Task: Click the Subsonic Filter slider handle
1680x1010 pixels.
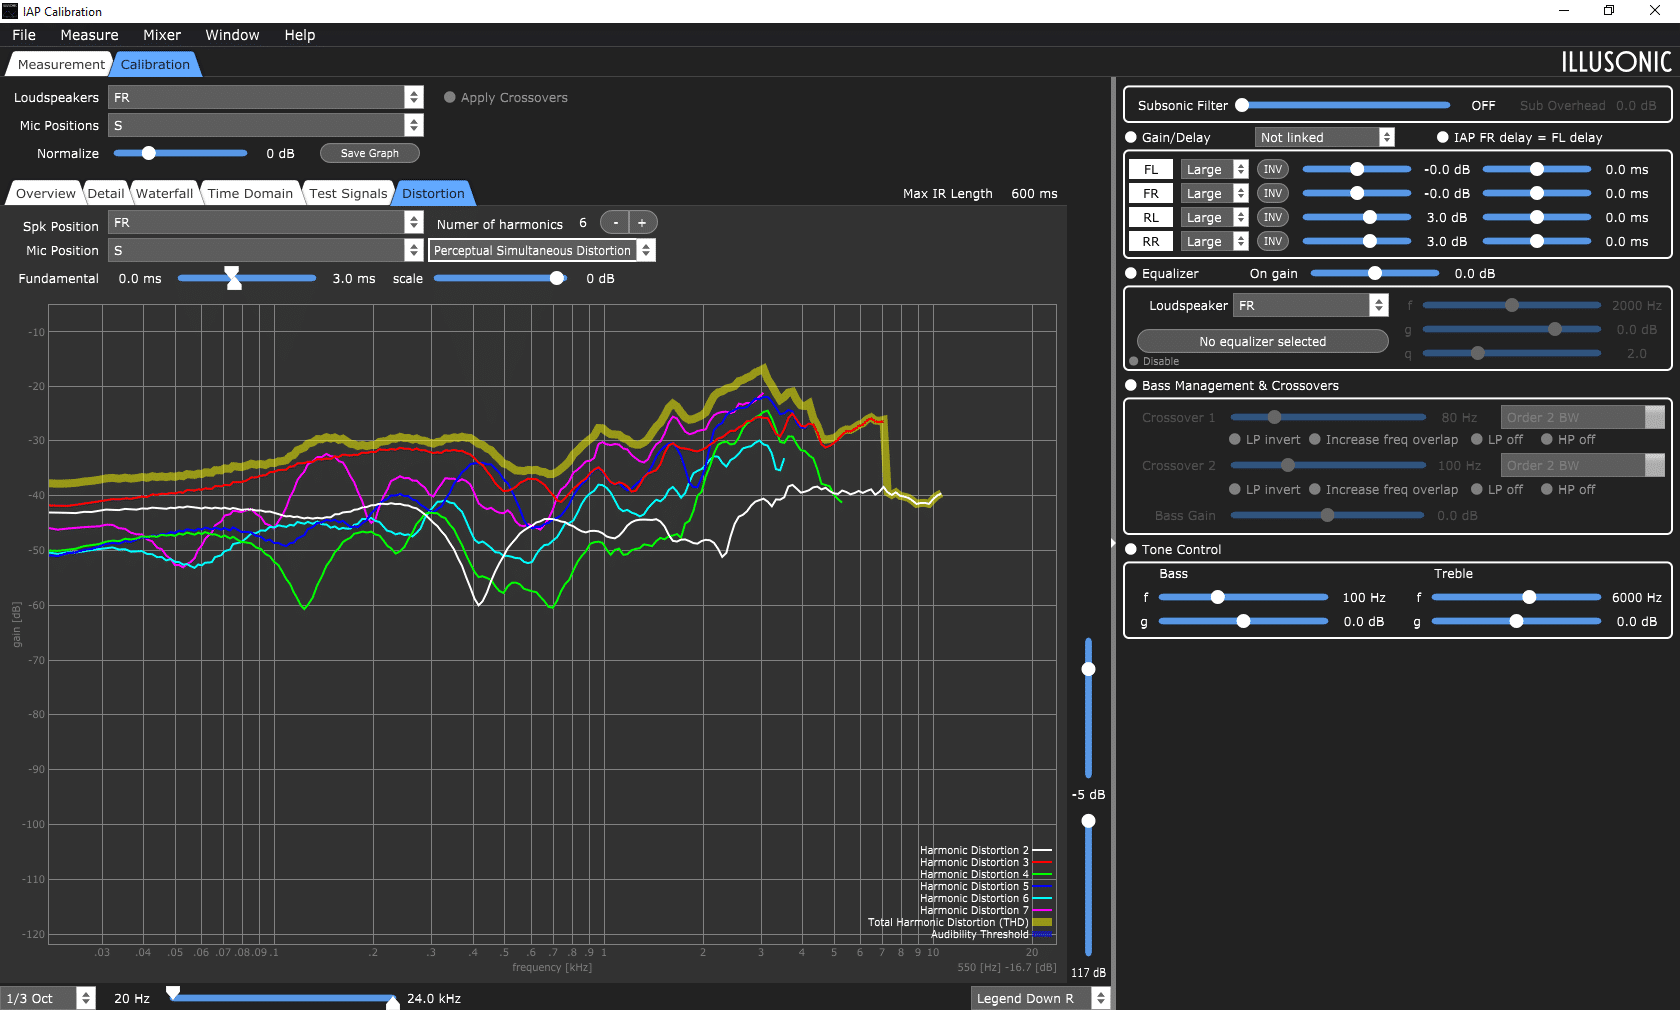Action: point(1242,105)
